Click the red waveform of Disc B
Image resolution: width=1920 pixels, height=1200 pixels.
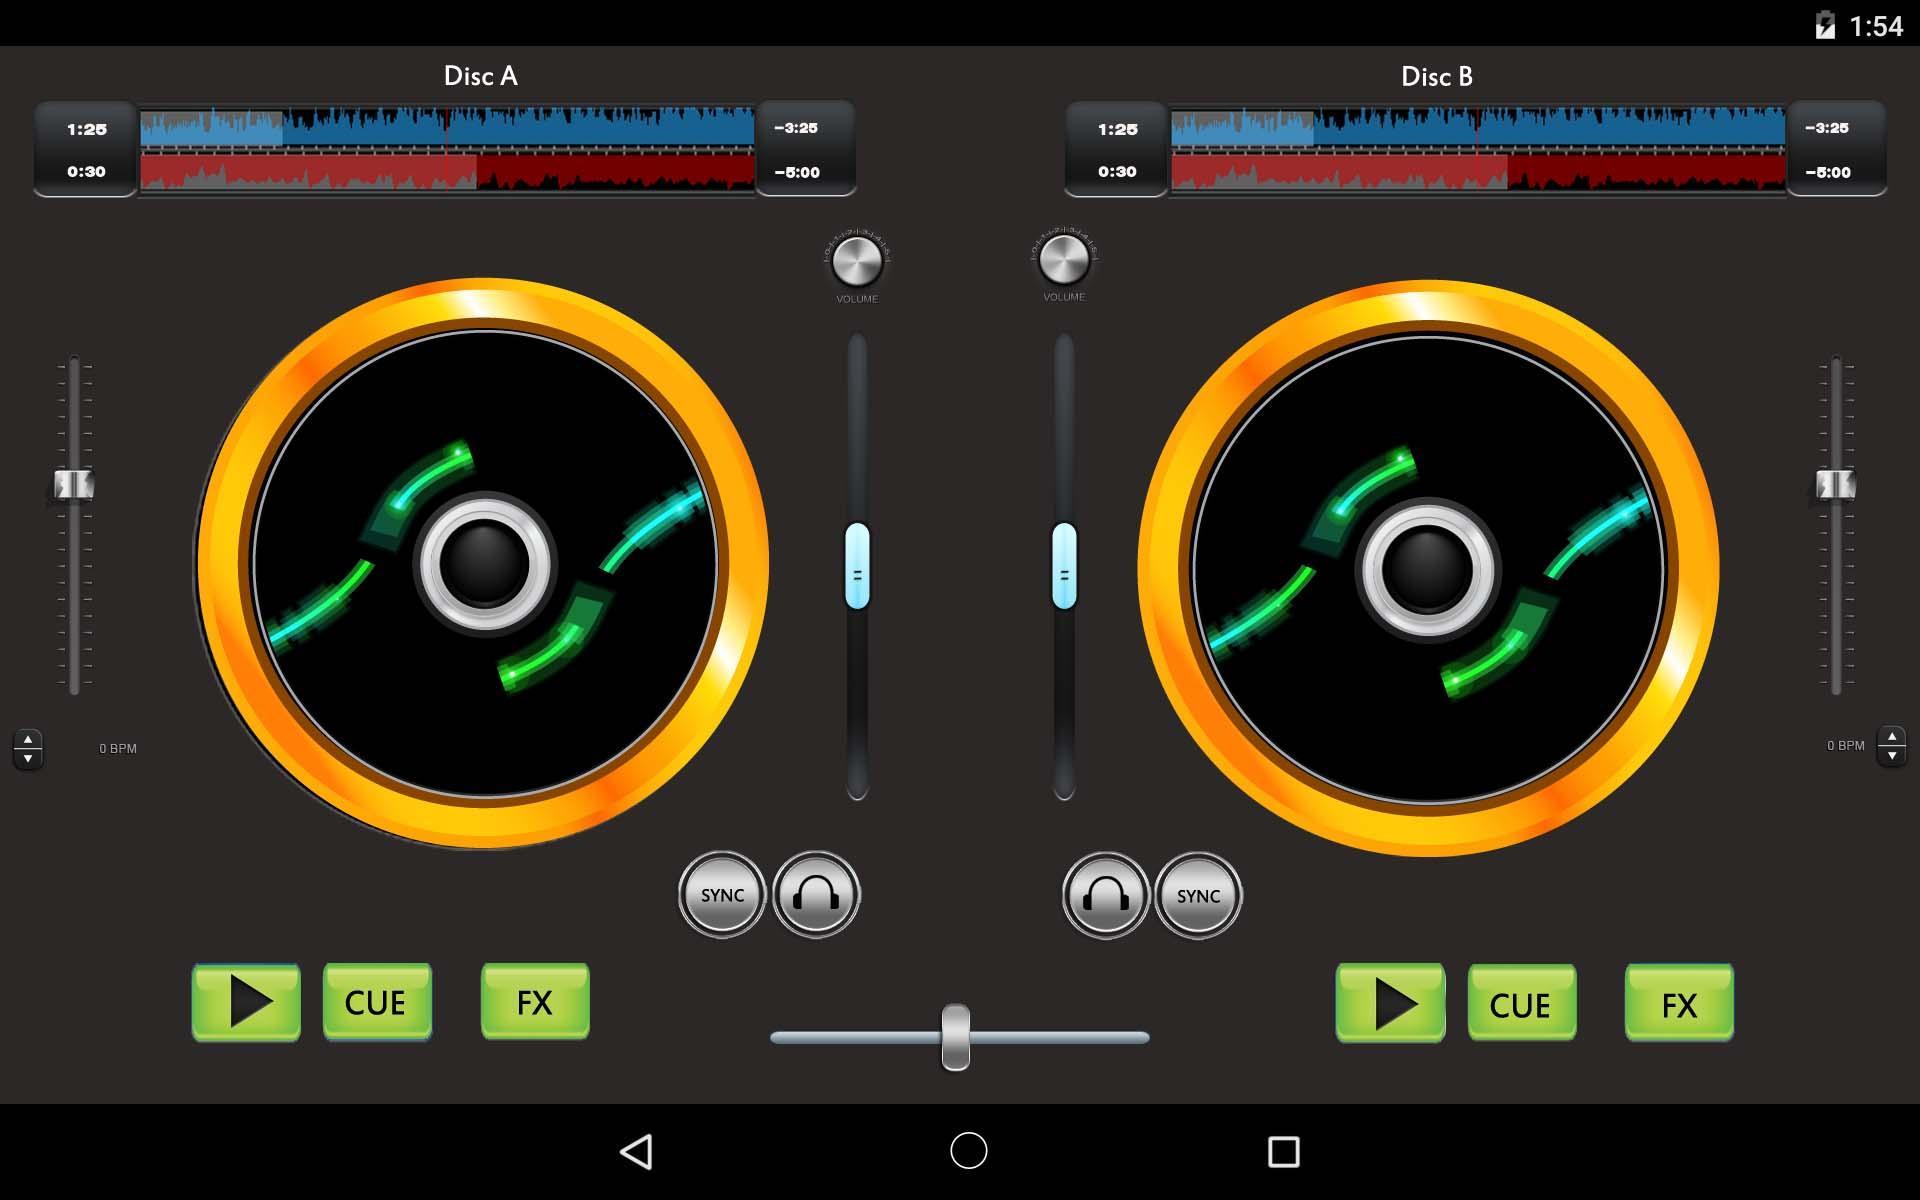tap(1478, 171)
